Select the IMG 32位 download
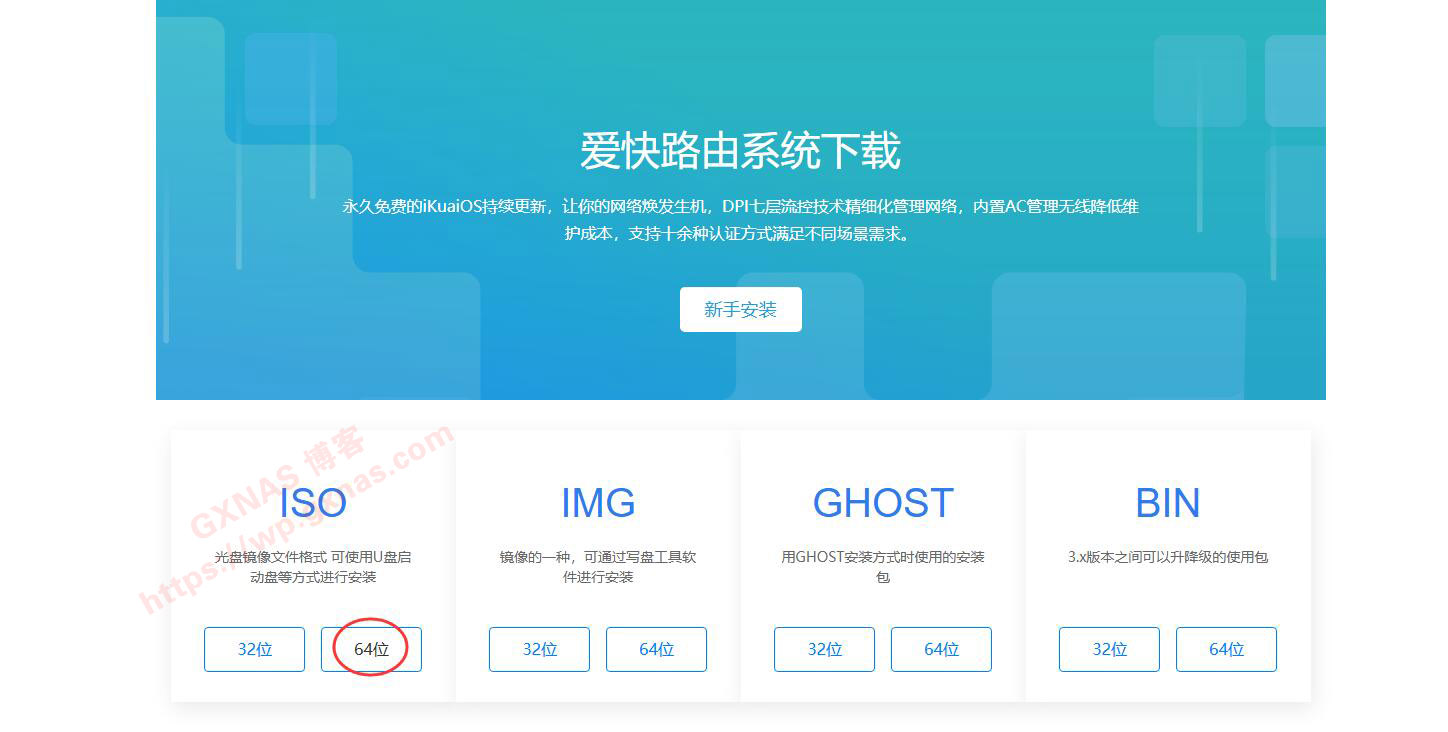1448x732 pixels. [539, 649]
